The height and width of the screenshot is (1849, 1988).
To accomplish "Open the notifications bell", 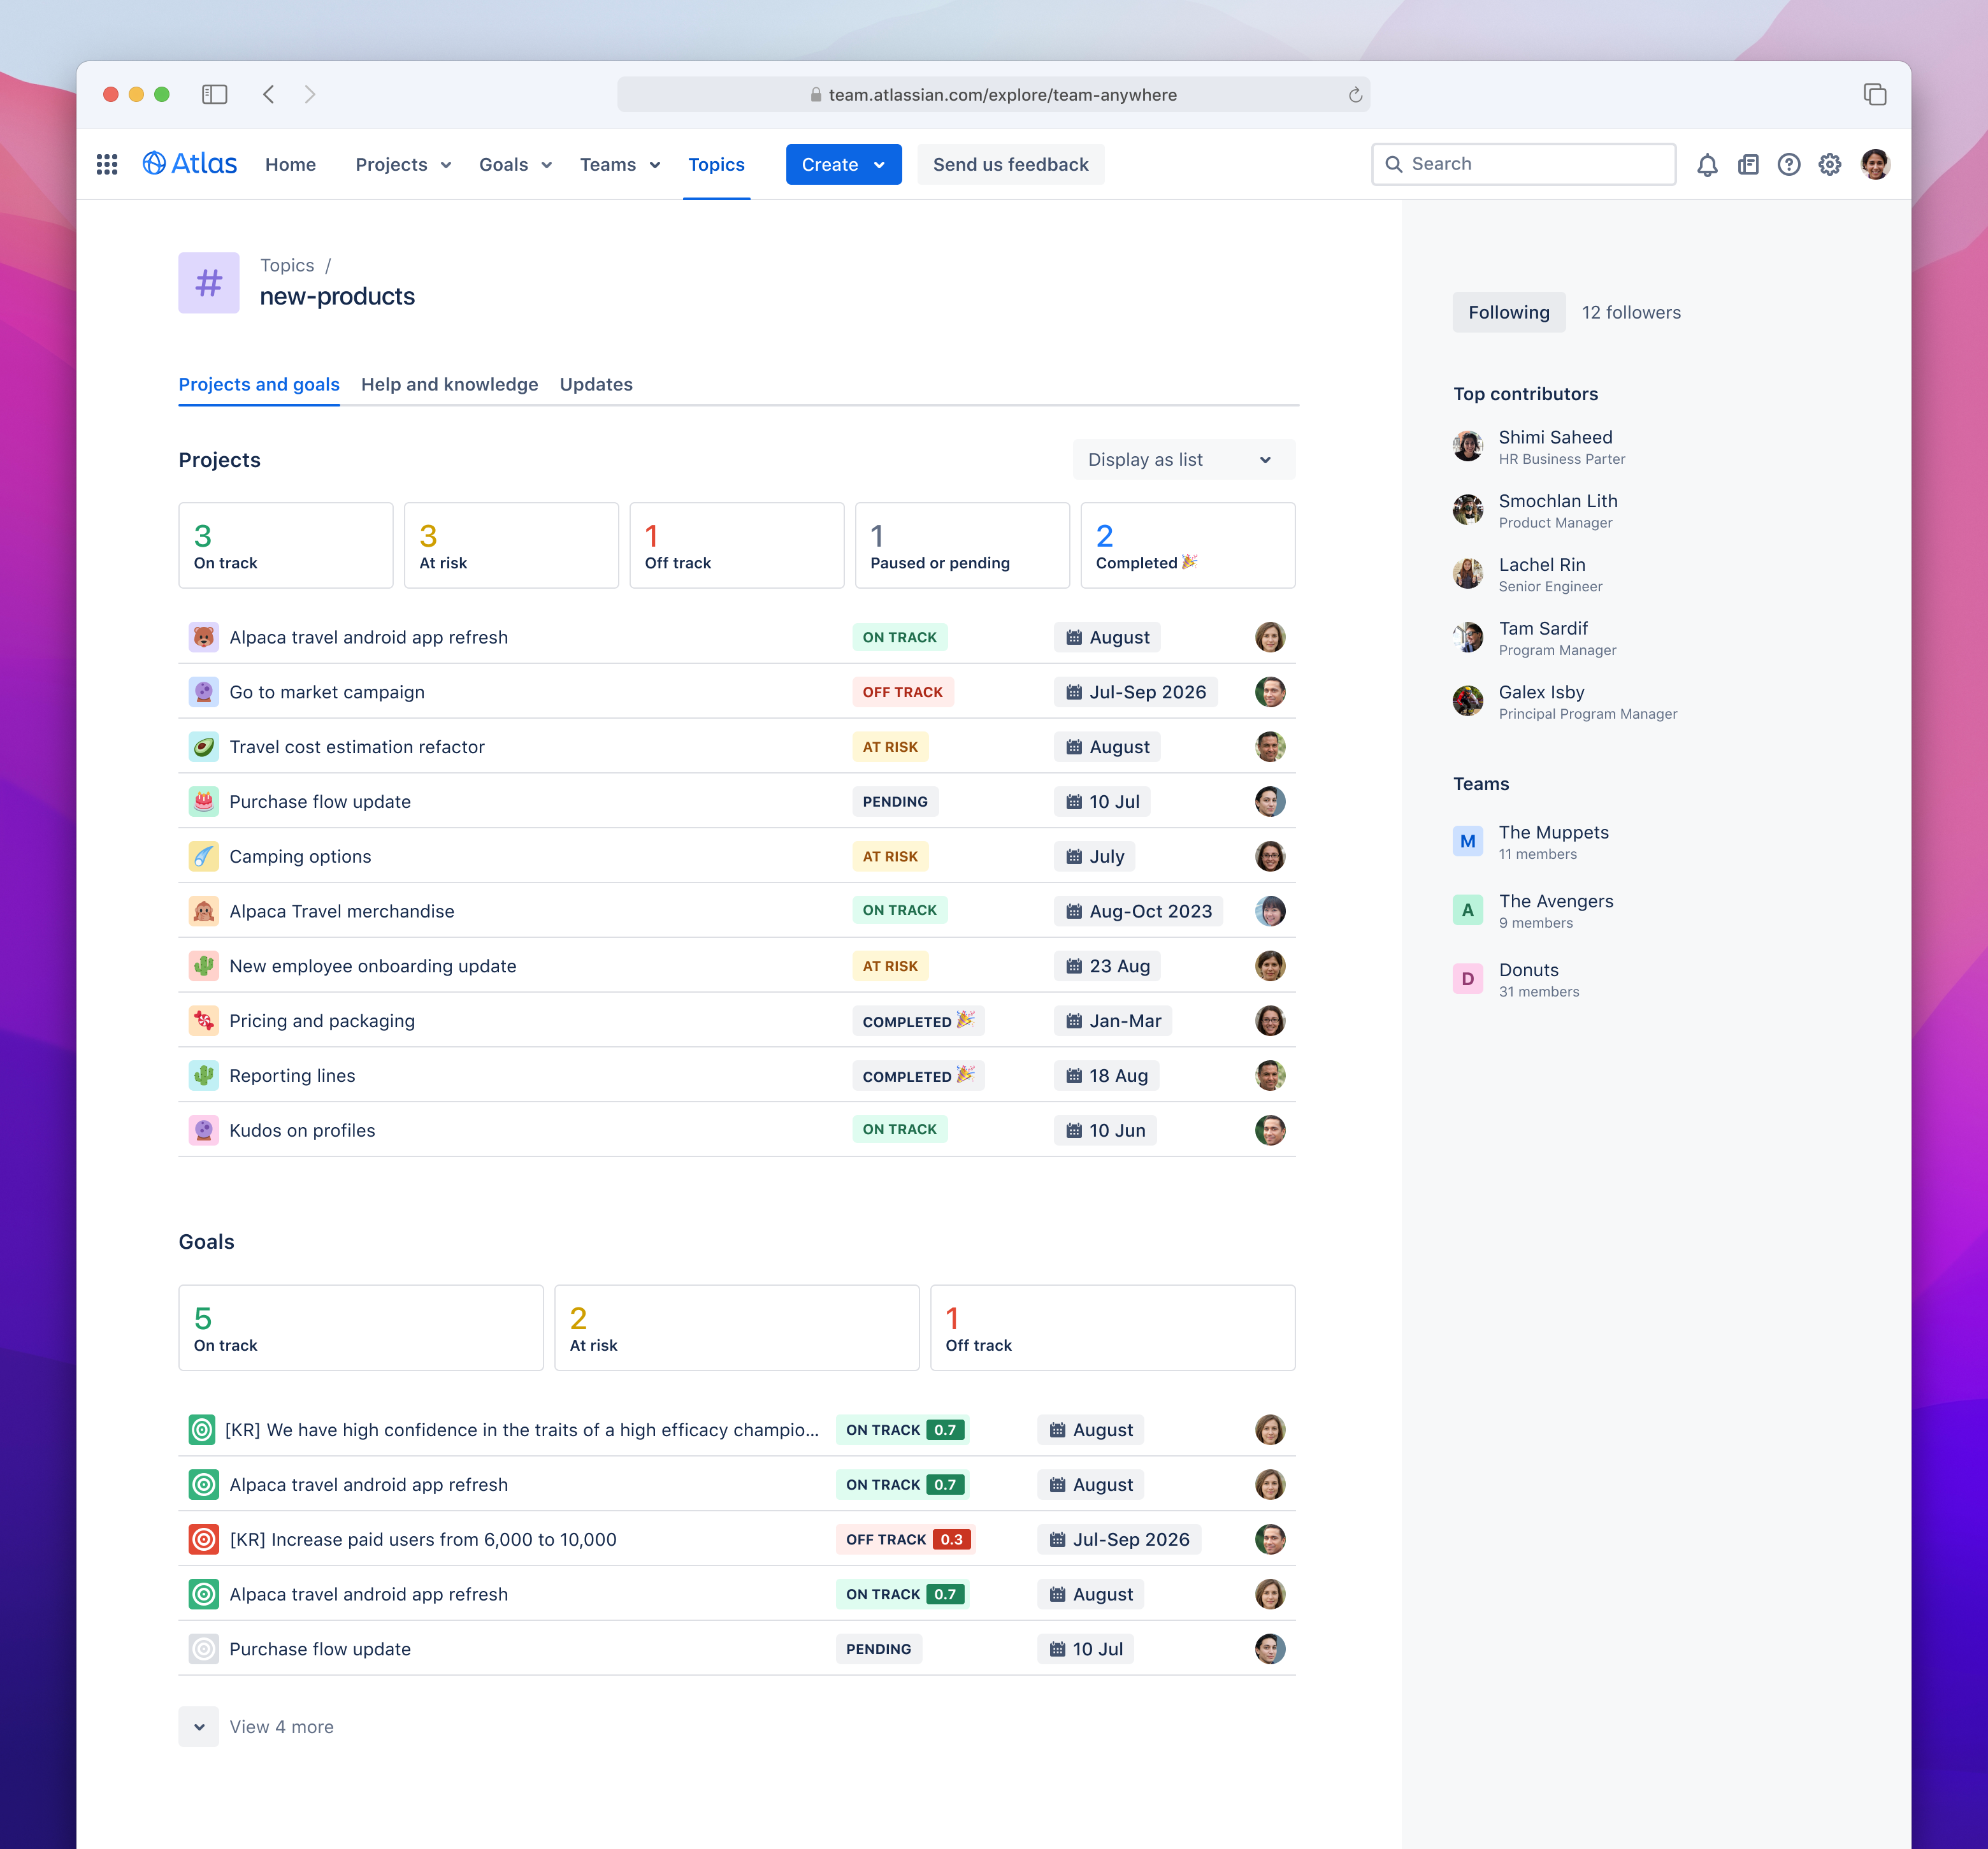I will click(x=1707, y=164).
